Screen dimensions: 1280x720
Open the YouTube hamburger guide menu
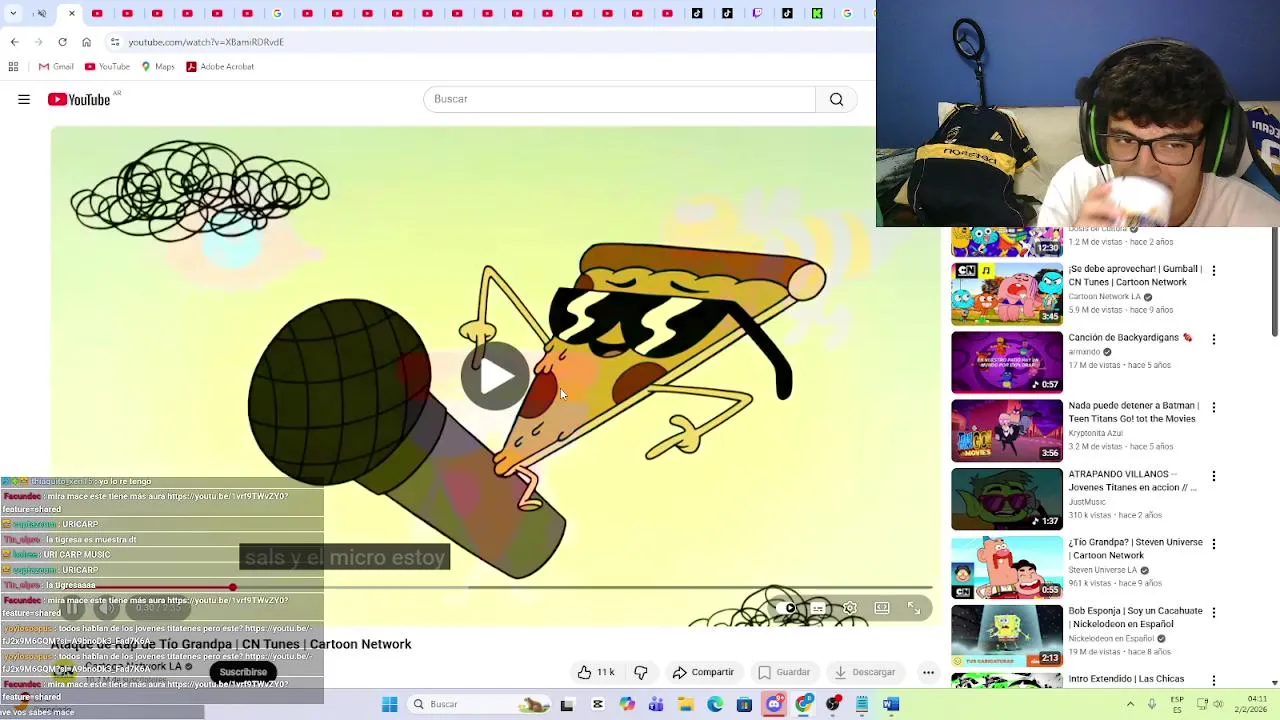pyautogui.click(x=24, y=99)
